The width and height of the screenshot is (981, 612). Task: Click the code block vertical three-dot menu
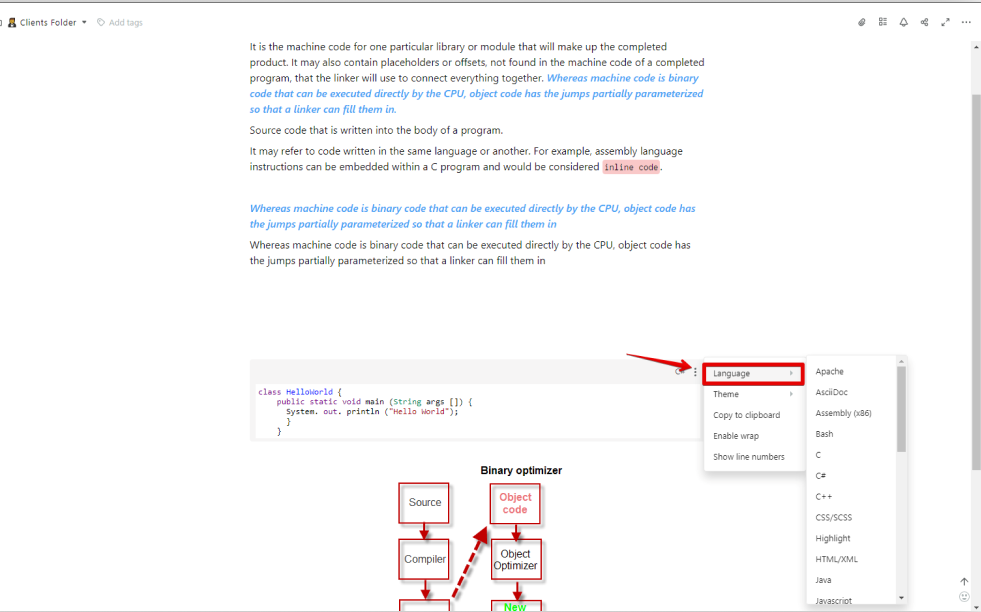(x=695, y=372)
